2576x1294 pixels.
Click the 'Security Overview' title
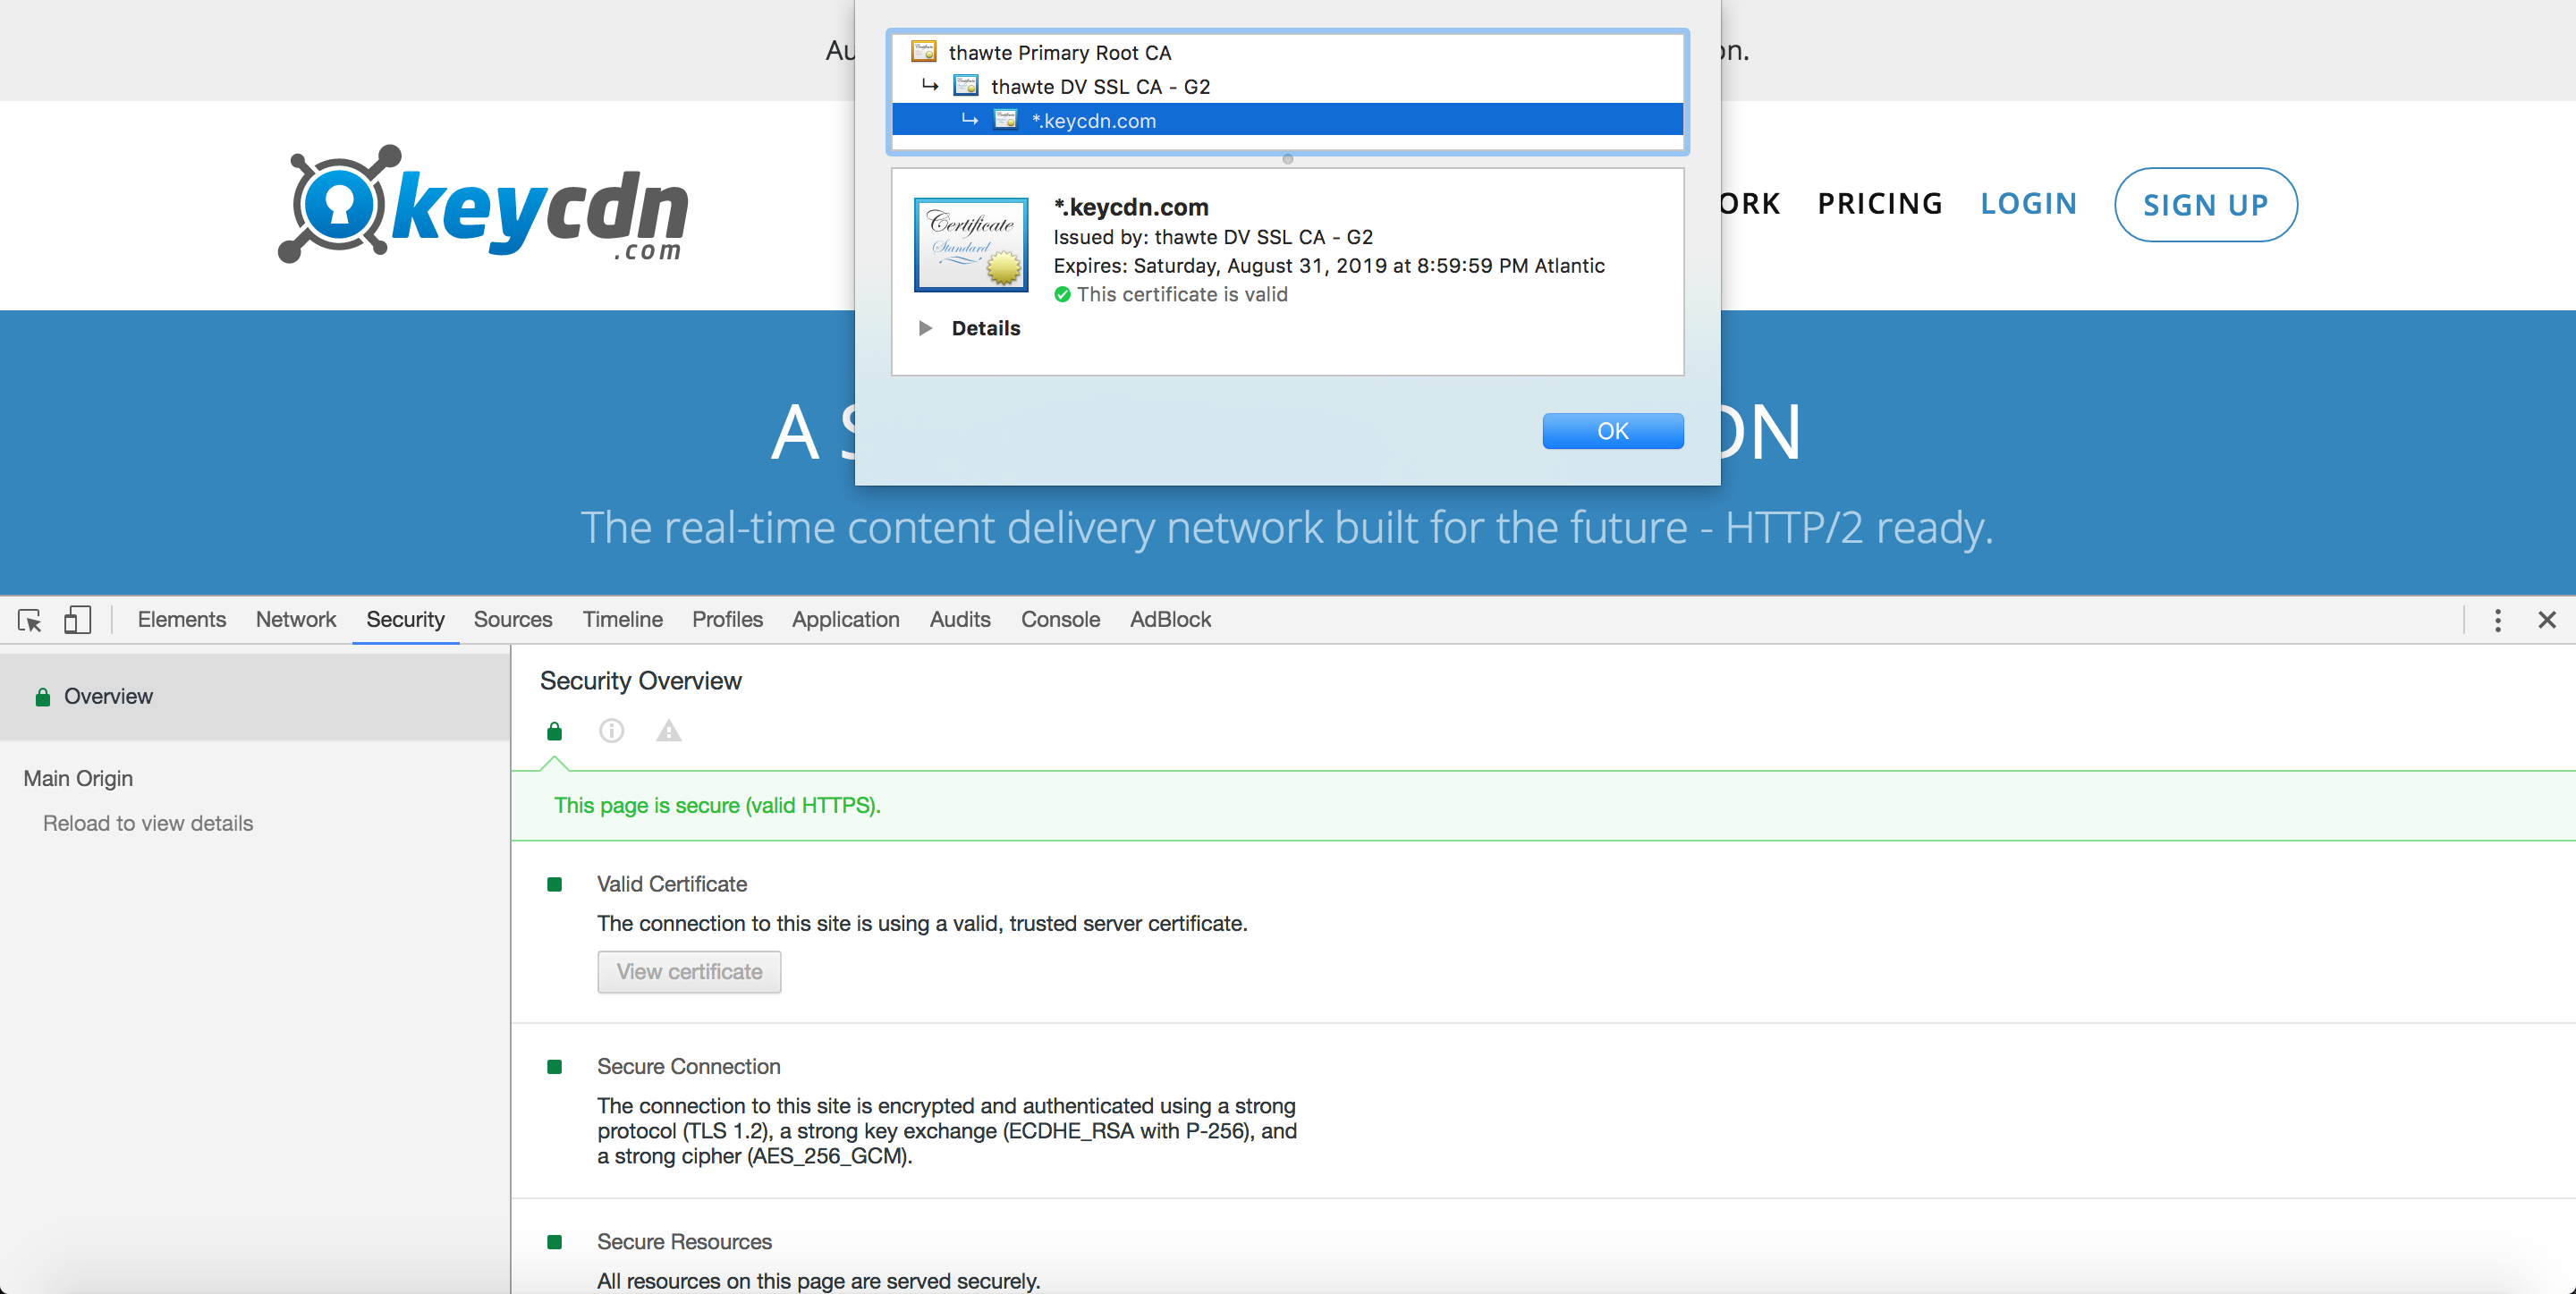[641, 681]
